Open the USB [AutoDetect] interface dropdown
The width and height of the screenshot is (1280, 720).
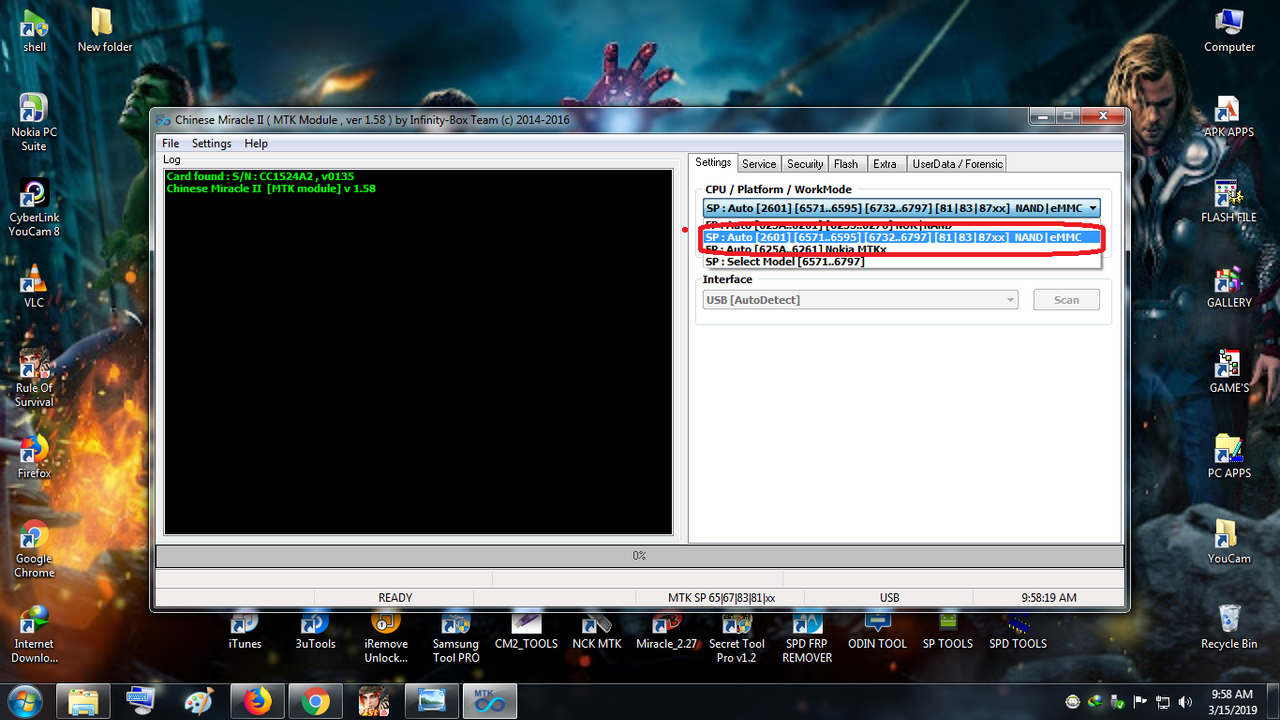pyautogui.click(x=860, y=300)
